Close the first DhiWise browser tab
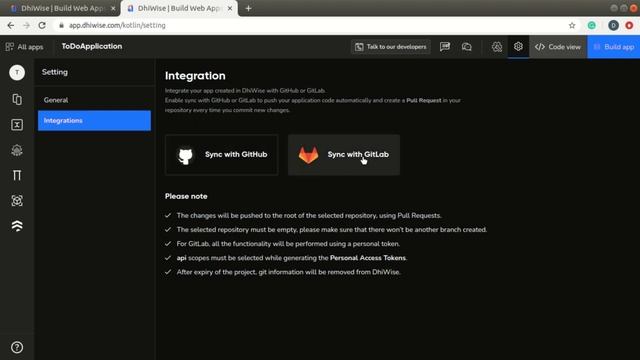This screenshot has width=640, height=360. 113,8
